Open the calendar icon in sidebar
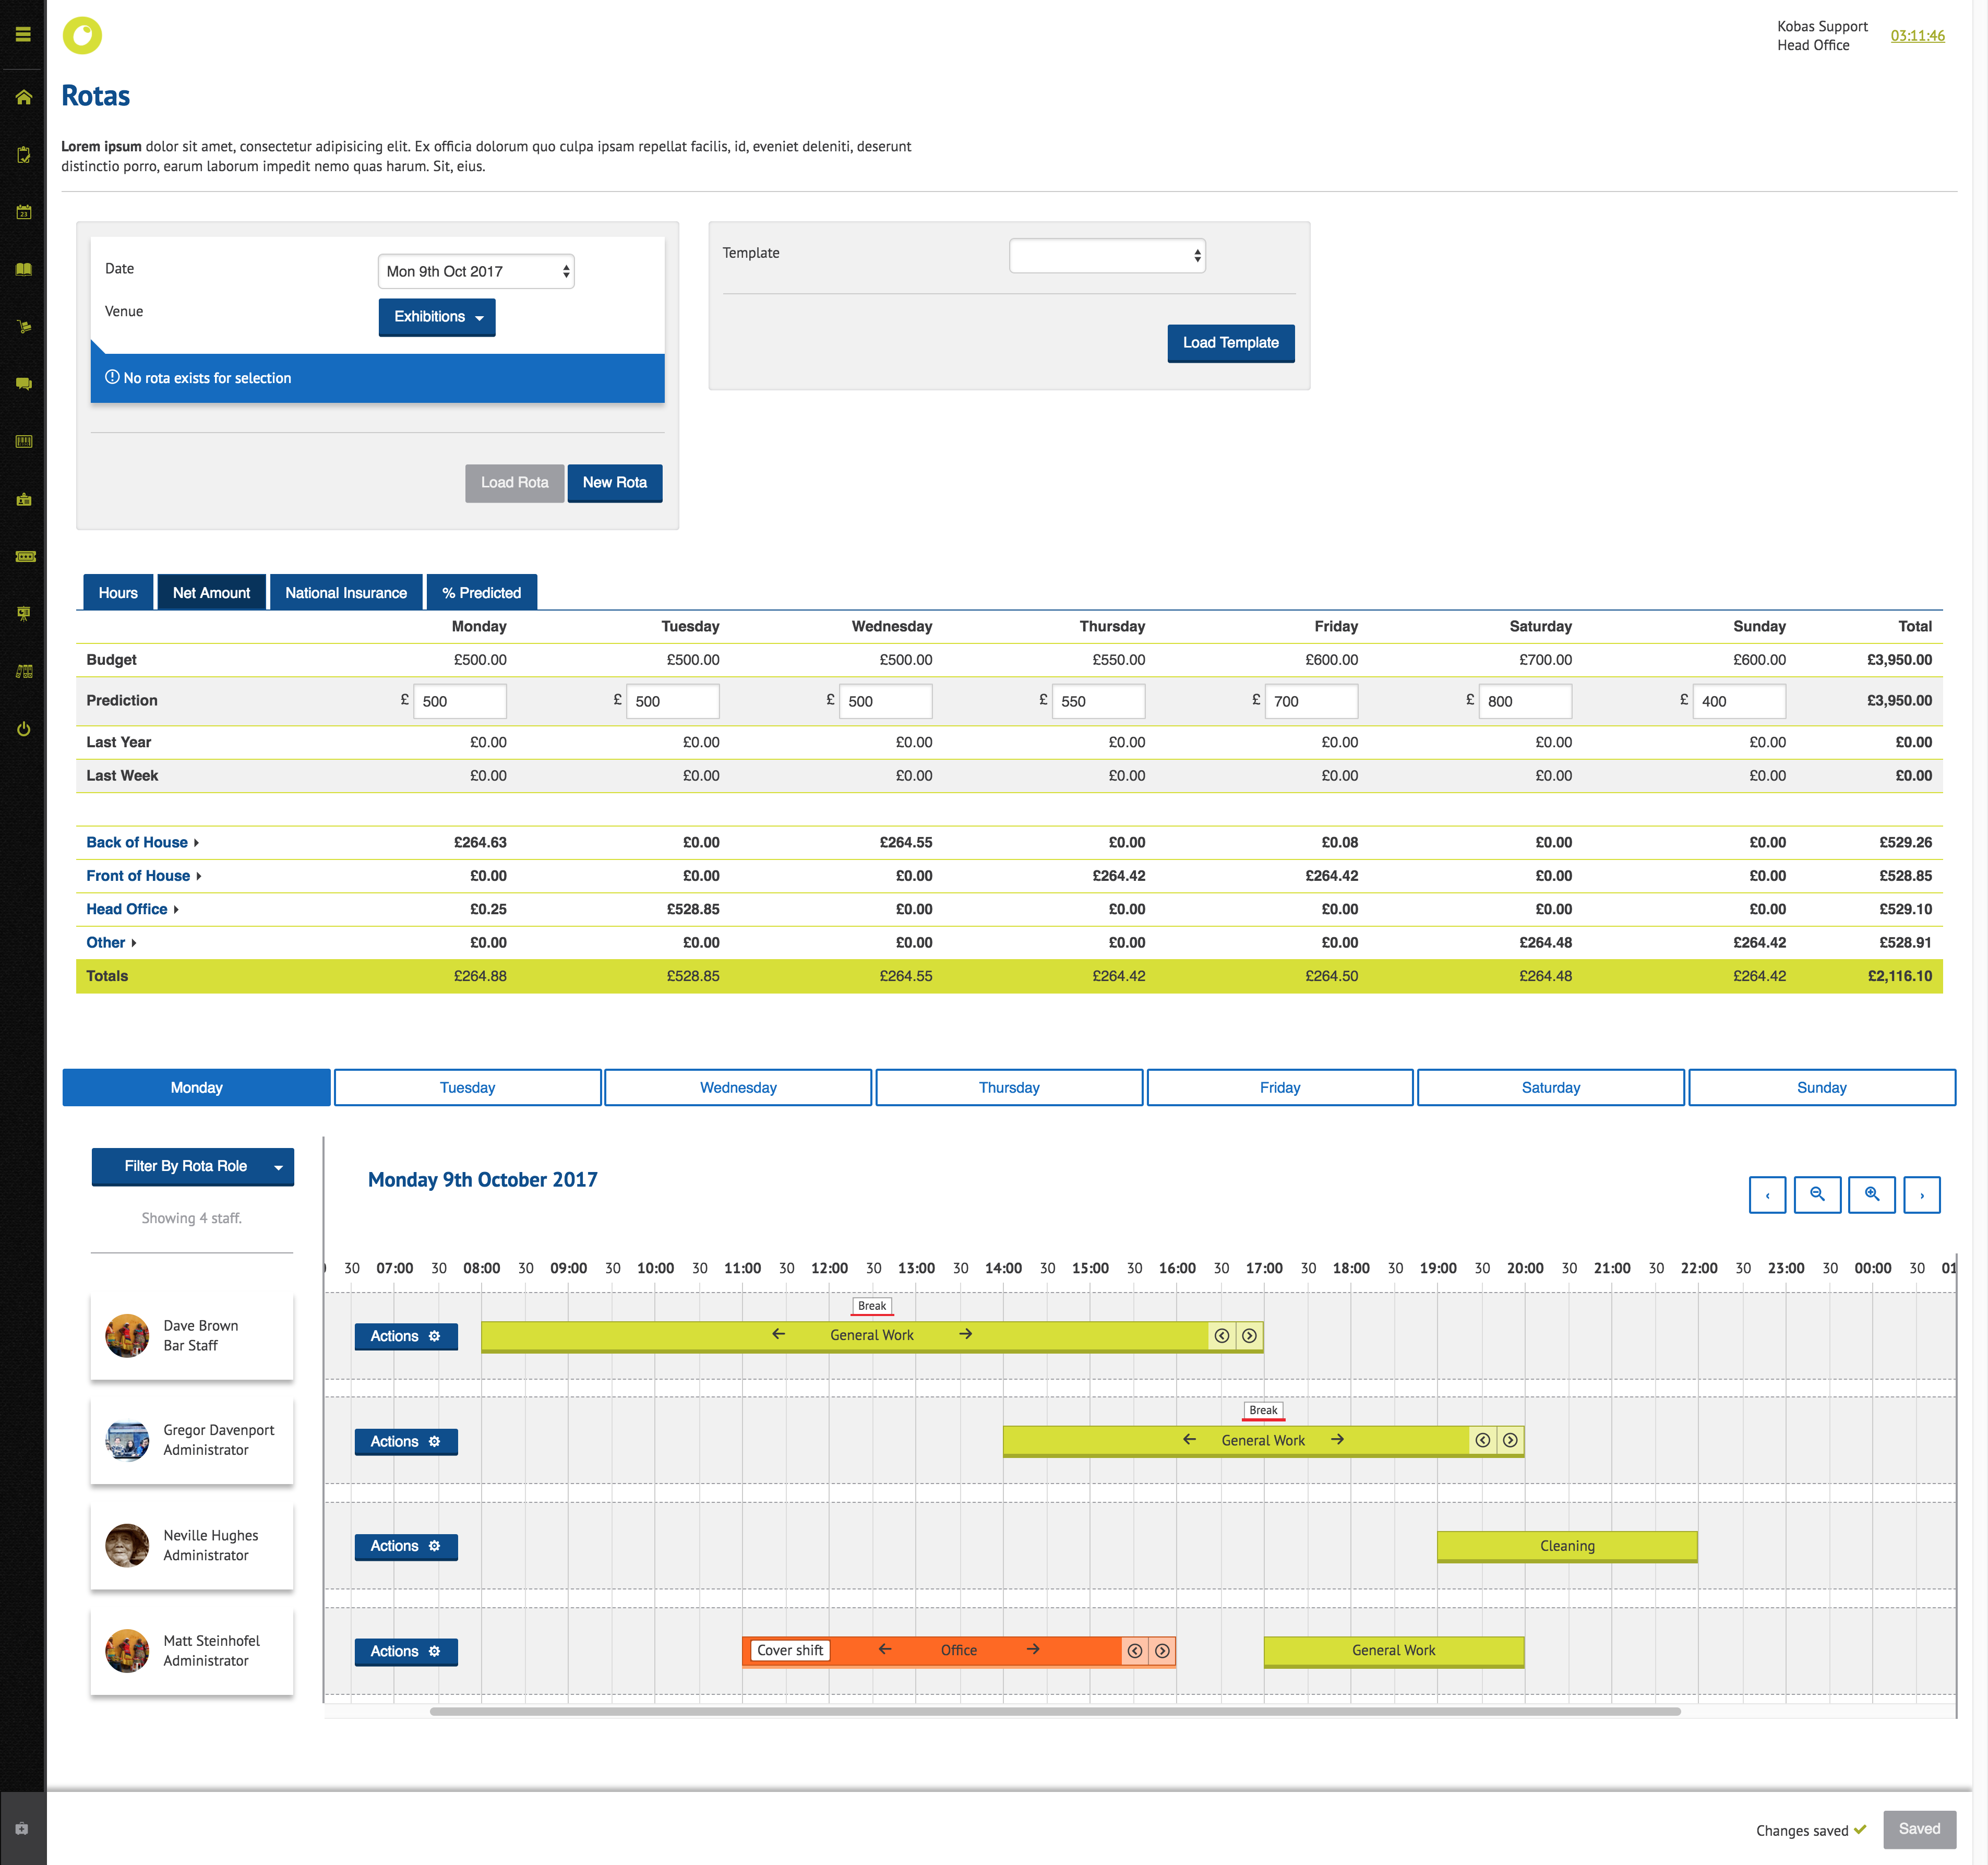 (x=23, y=212)
